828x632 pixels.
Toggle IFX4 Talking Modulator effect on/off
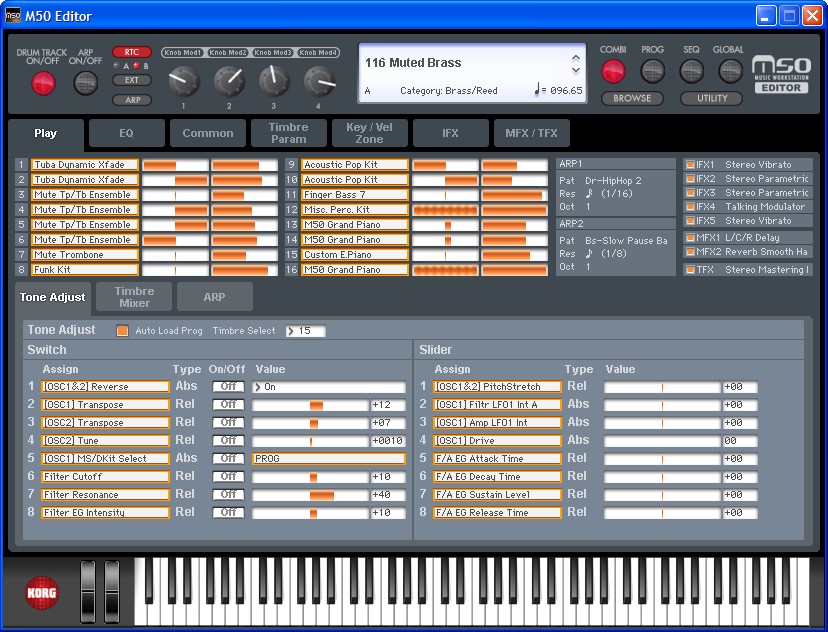[x=690, y=207]
